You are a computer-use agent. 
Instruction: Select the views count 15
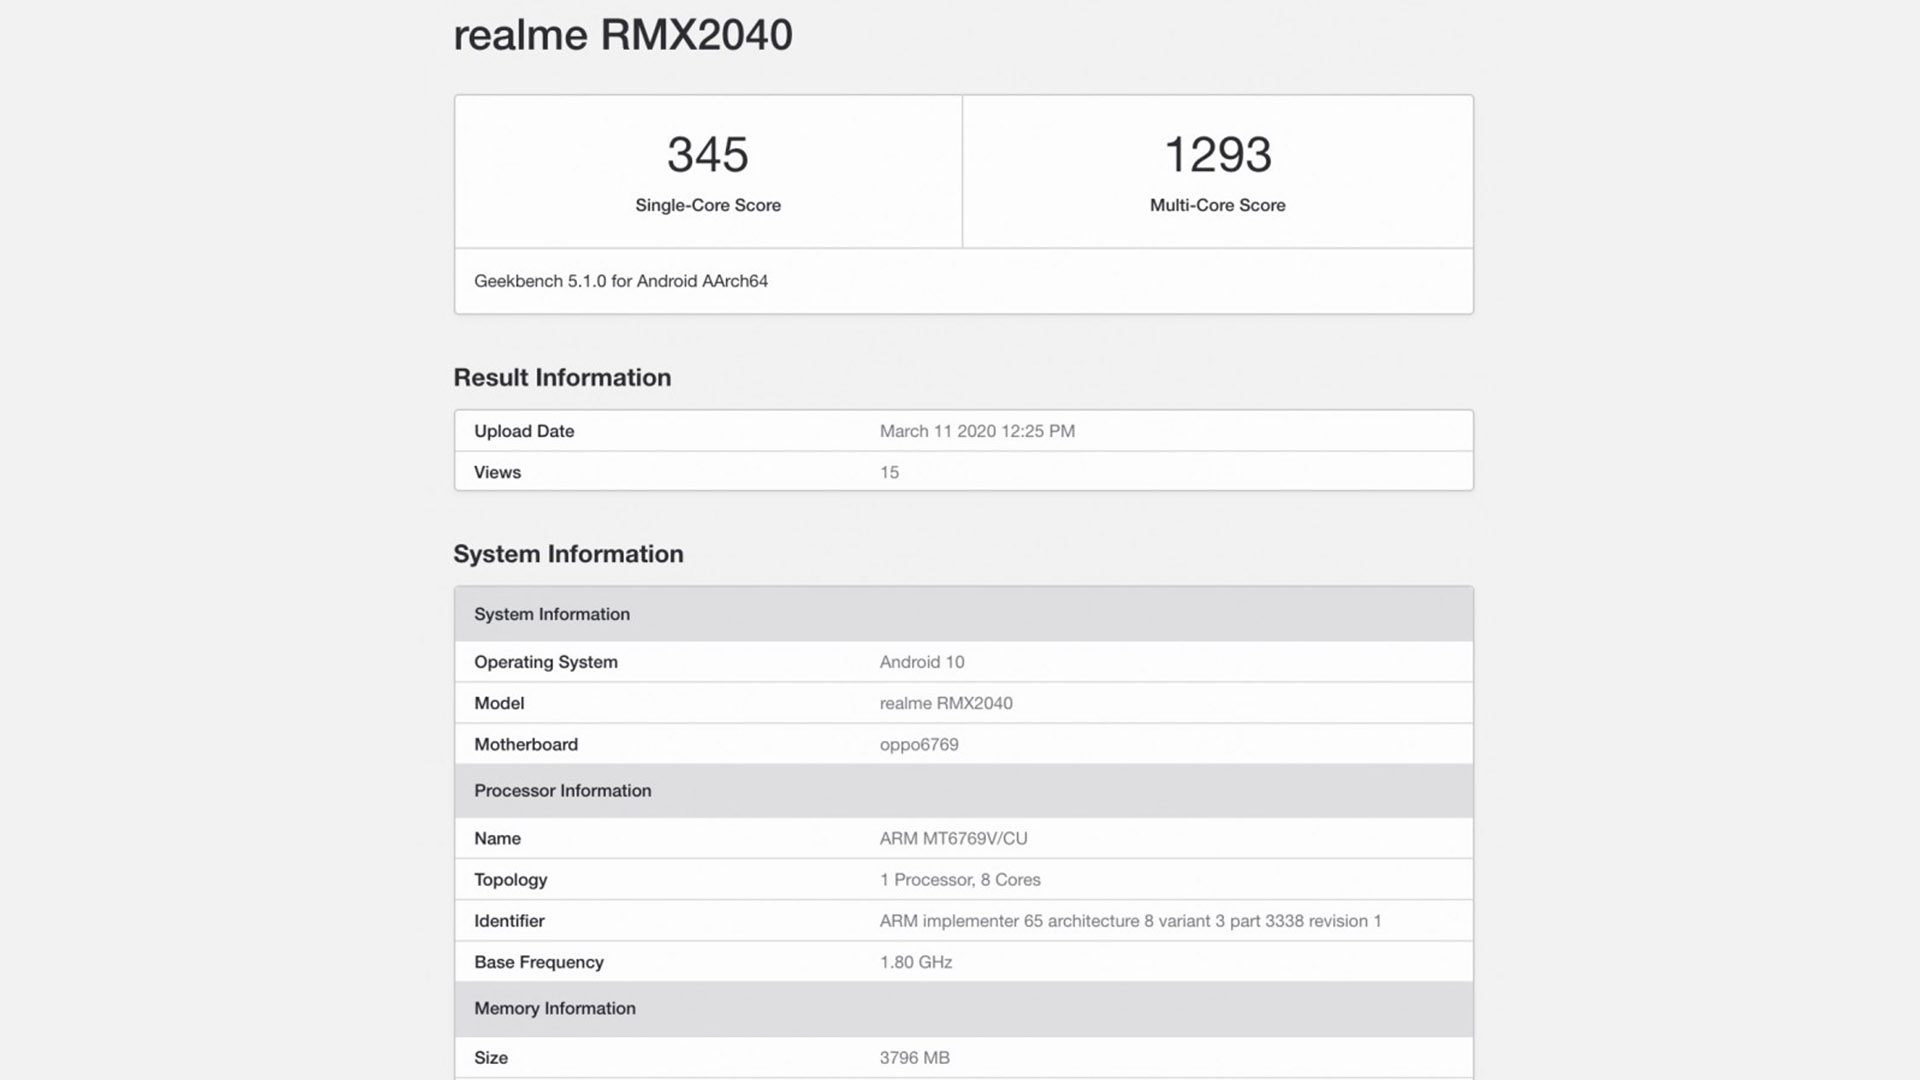889,472
